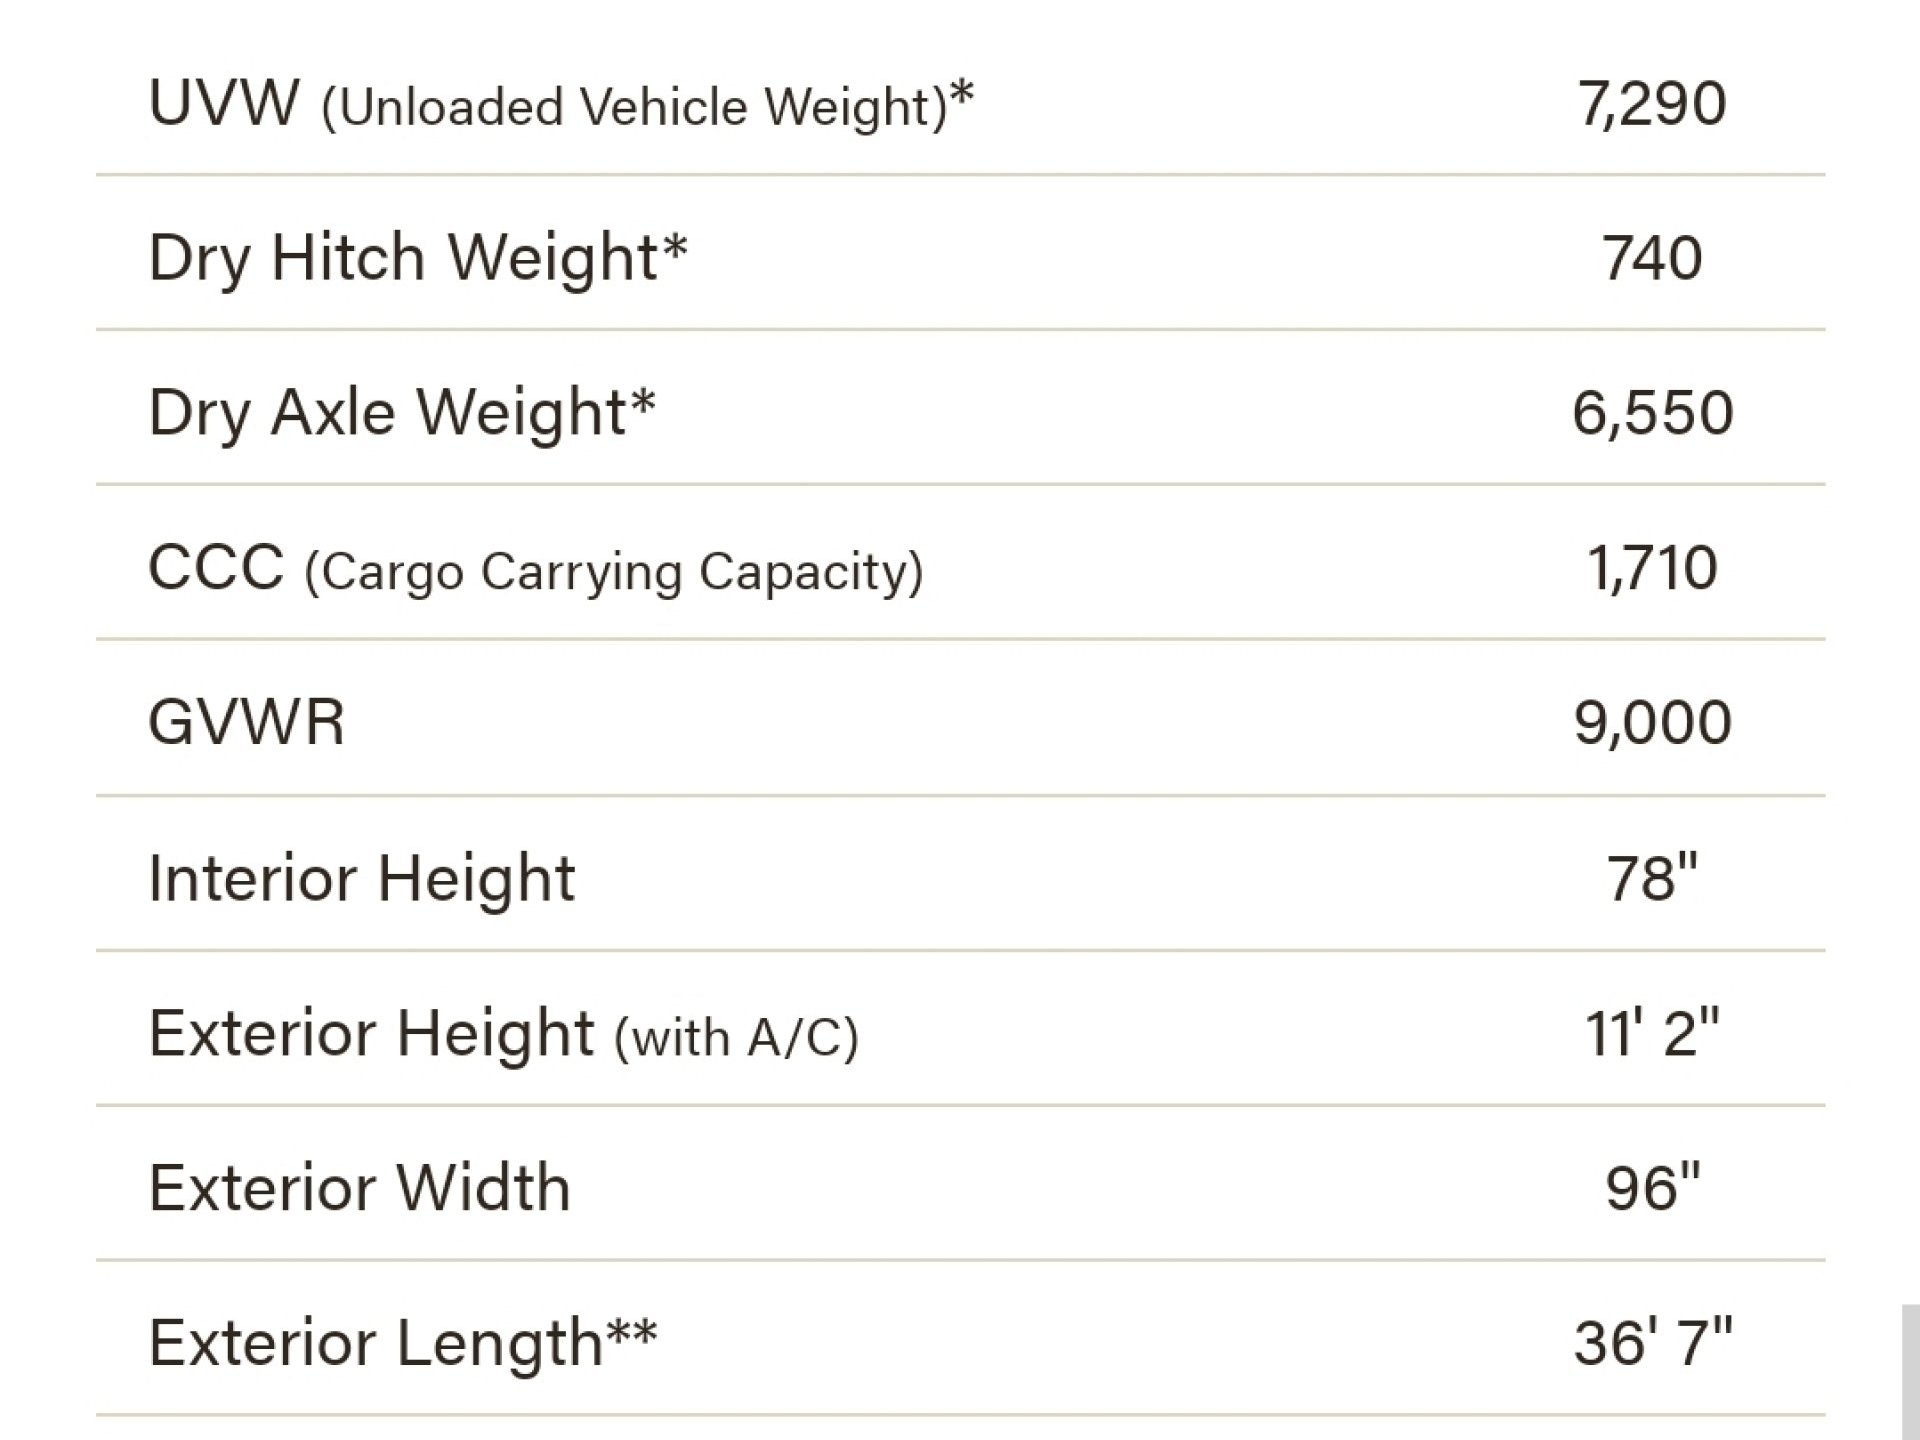Click the 36' 7" exterior length value
The height and width of the screenshot is (1440, 1920).
click(x=1652, y=1342)
